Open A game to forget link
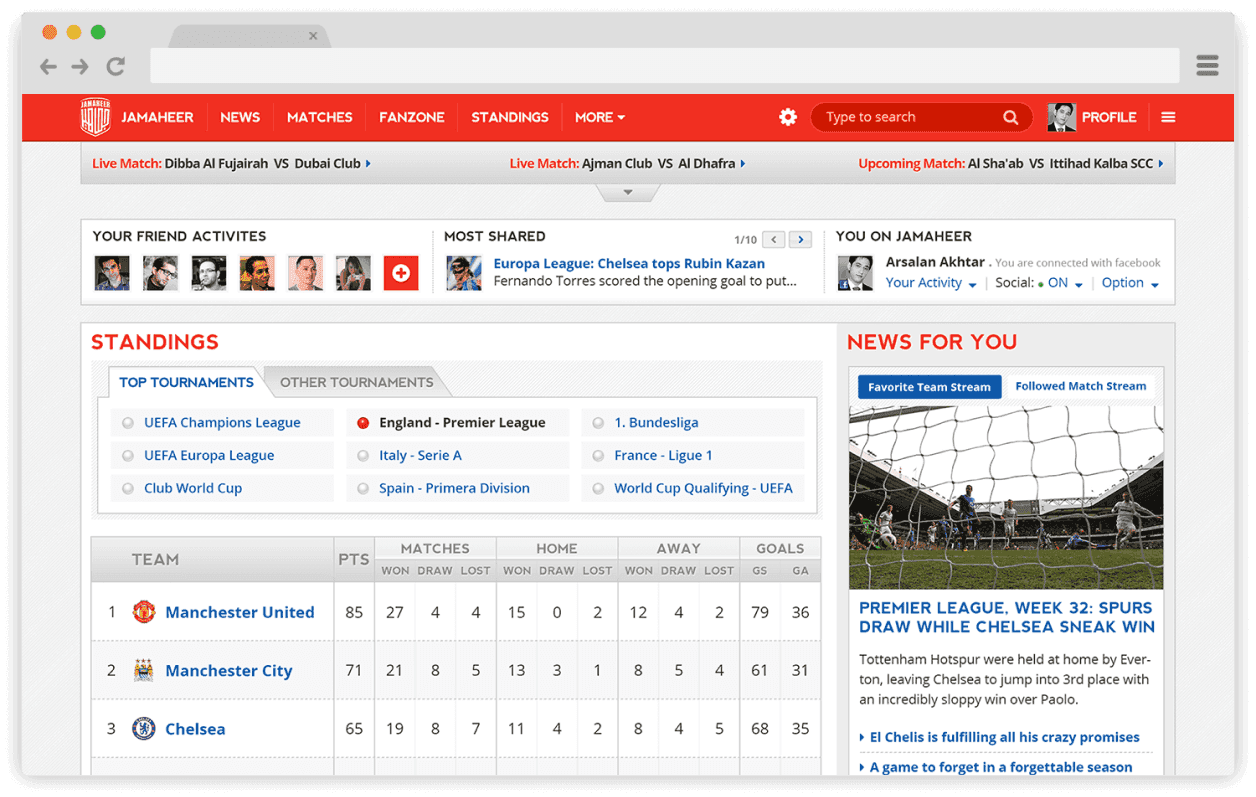 (x=1001, y=767)
